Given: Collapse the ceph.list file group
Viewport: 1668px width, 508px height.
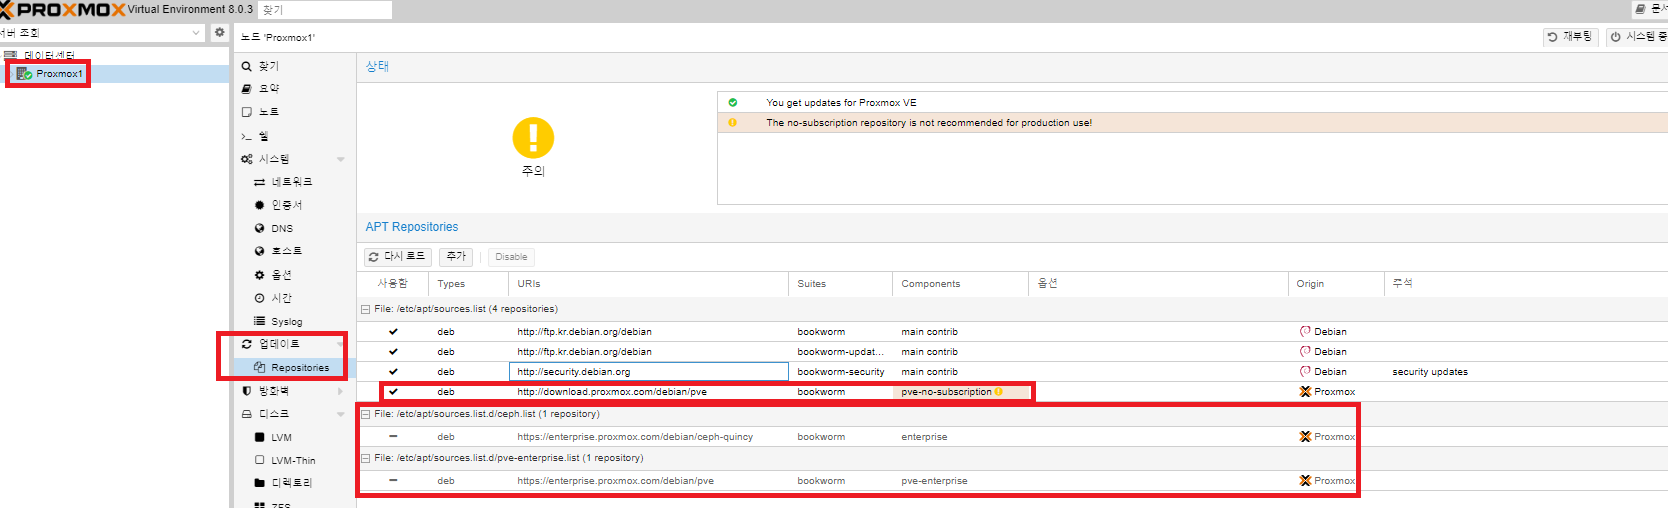Looking at the screenshot, I should 366,414.
